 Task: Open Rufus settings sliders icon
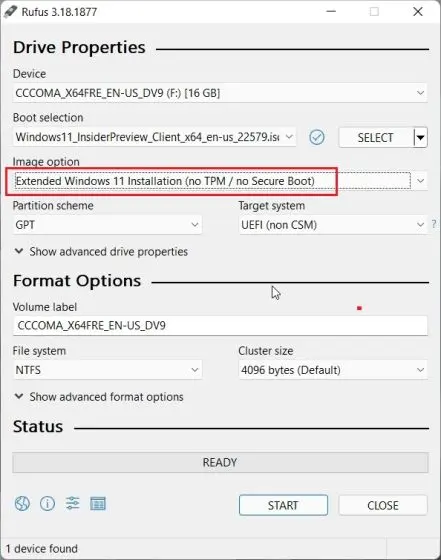click(x=72, y=504)
